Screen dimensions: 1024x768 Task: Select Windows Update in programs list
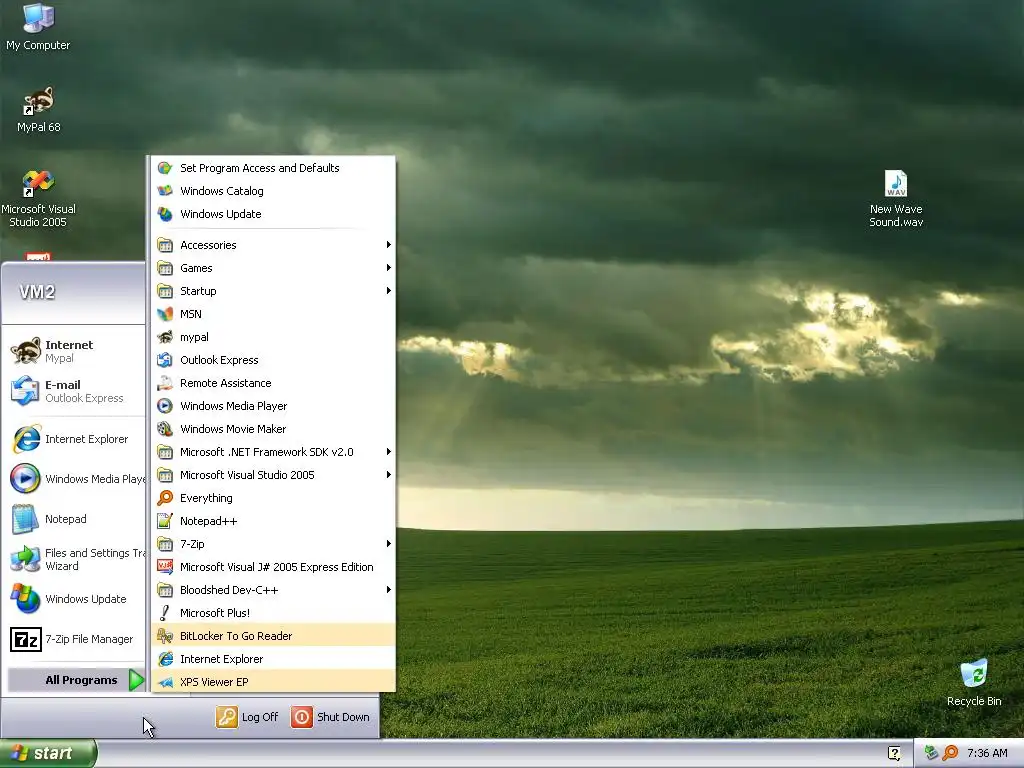pos(273,214)
